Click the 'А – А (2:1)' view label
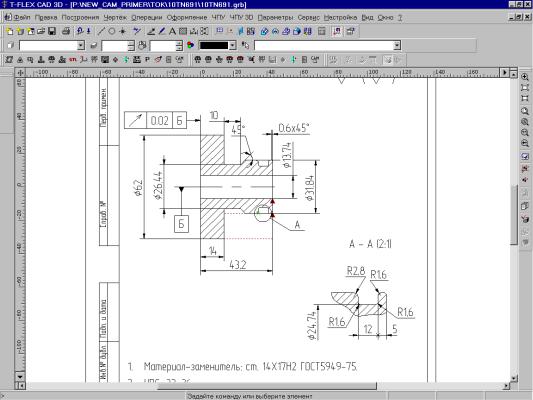This screenshot has width=533, height=400. click(370, 244)
